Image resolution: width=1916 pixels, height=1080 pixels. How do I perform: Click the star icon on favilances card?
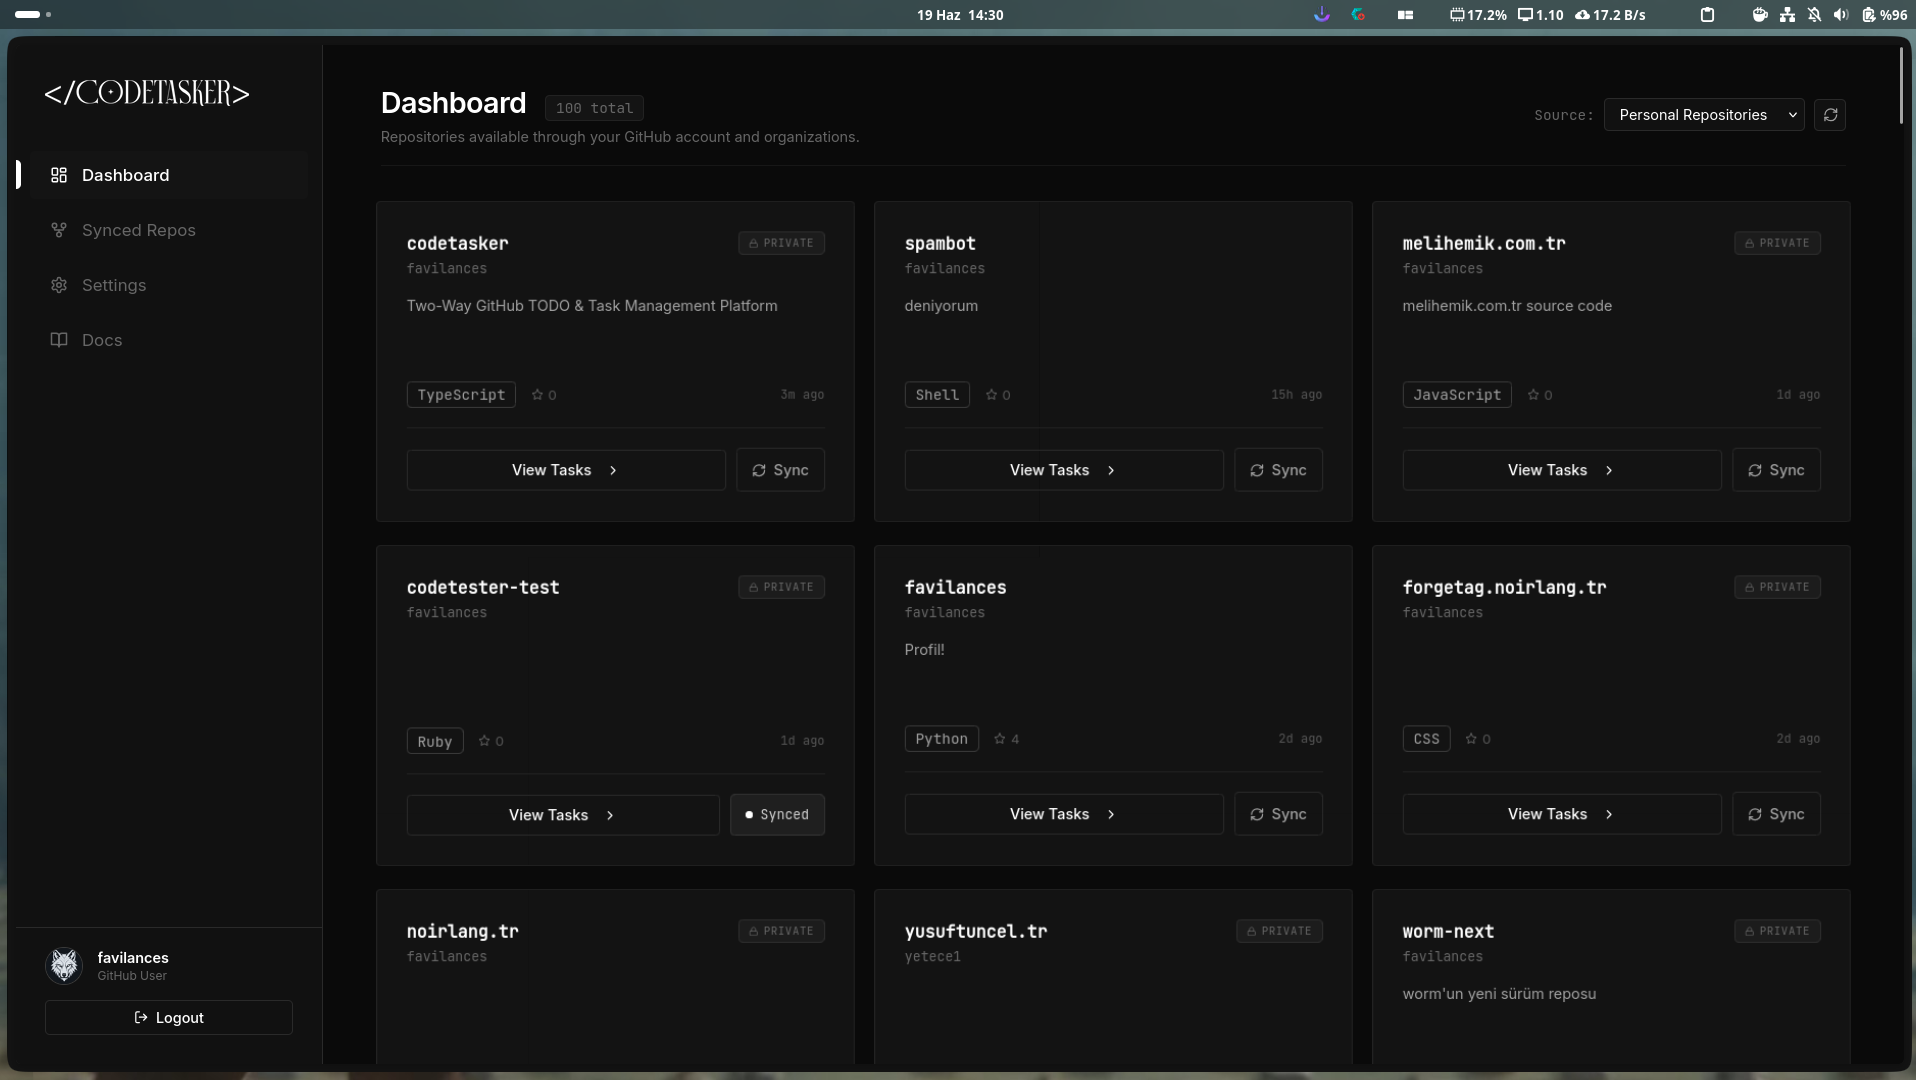click(999, 739)
